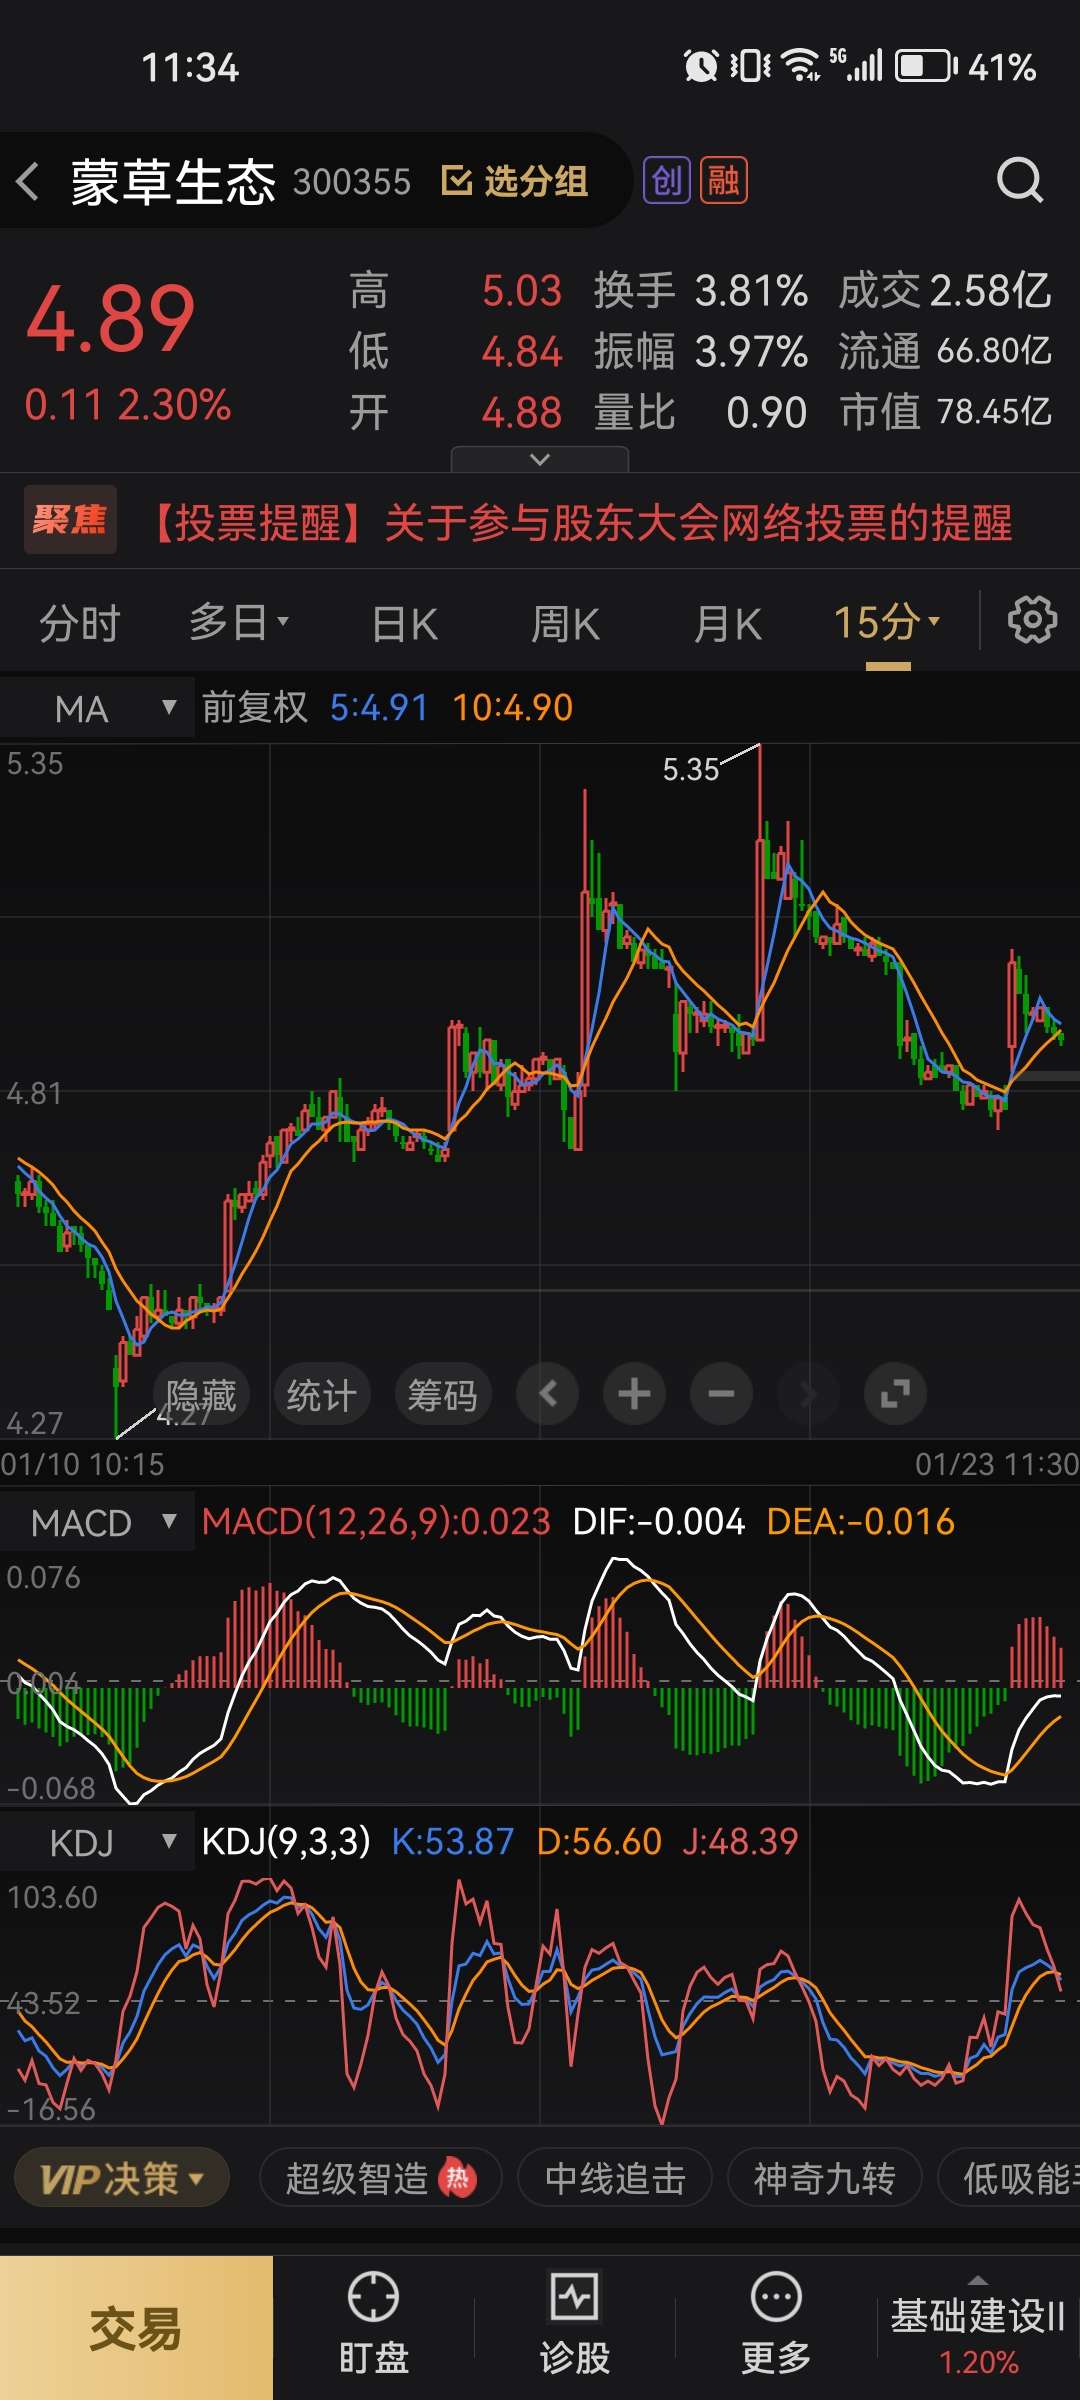
Task: Open 筹码 chip distribution
Action: pos(443,1393)
